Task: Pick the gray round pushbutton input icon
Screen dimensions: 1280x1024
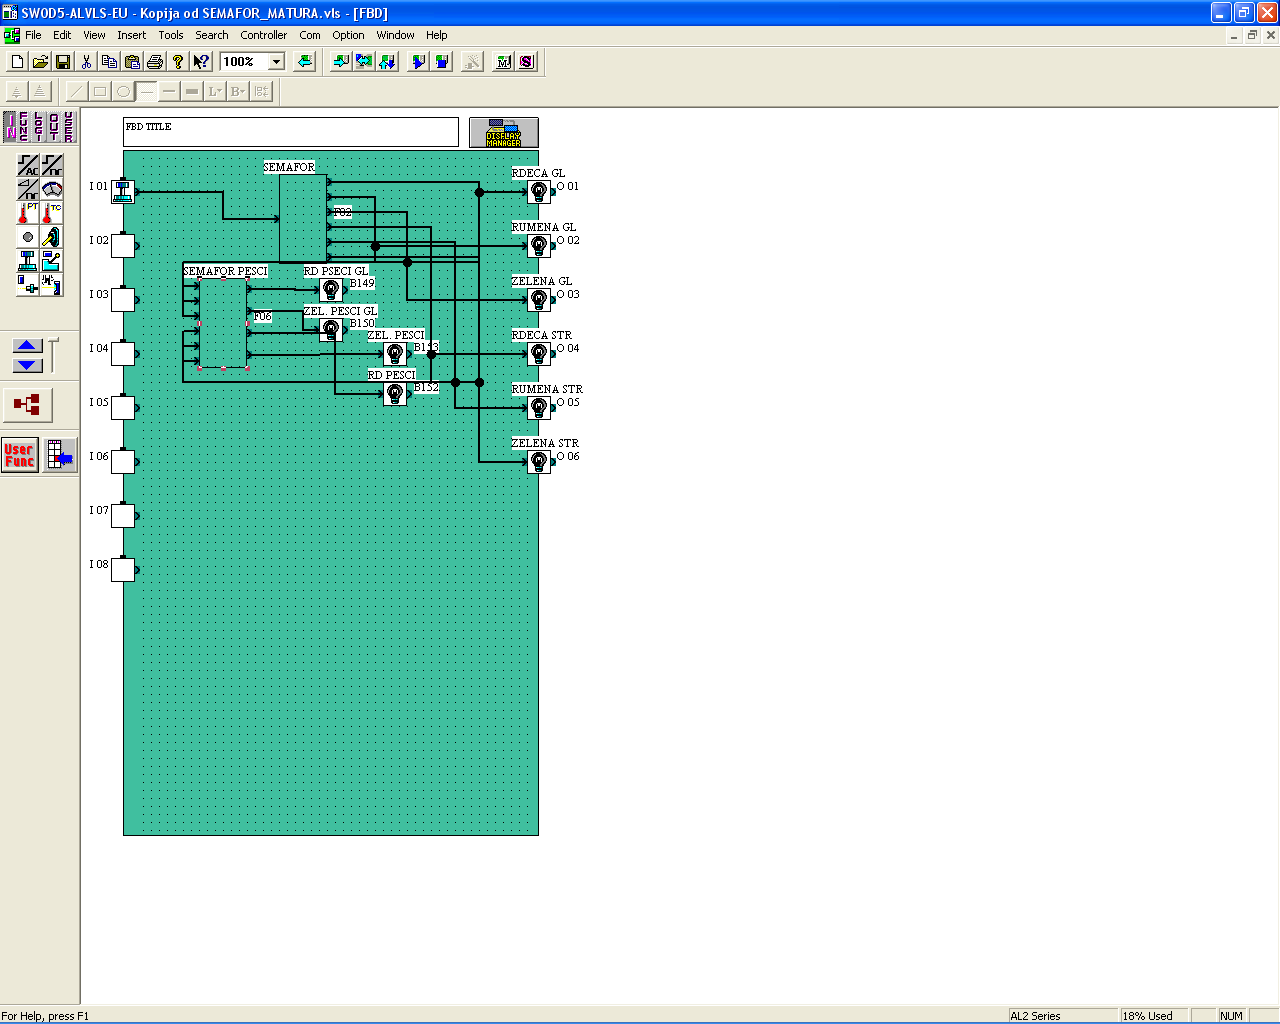Action: click(x=28, y=237)
